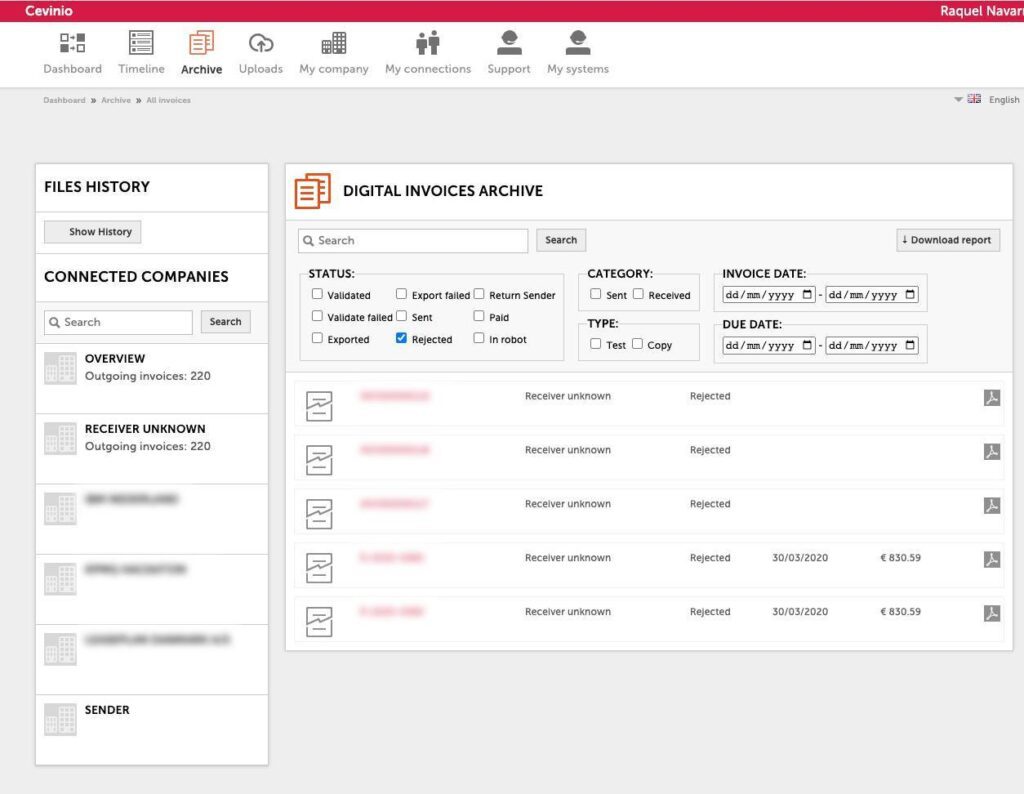Viewport: 1024px width, 794px height.
Task: Open the Timeline icon in navigation
Action: pos(141,42)
